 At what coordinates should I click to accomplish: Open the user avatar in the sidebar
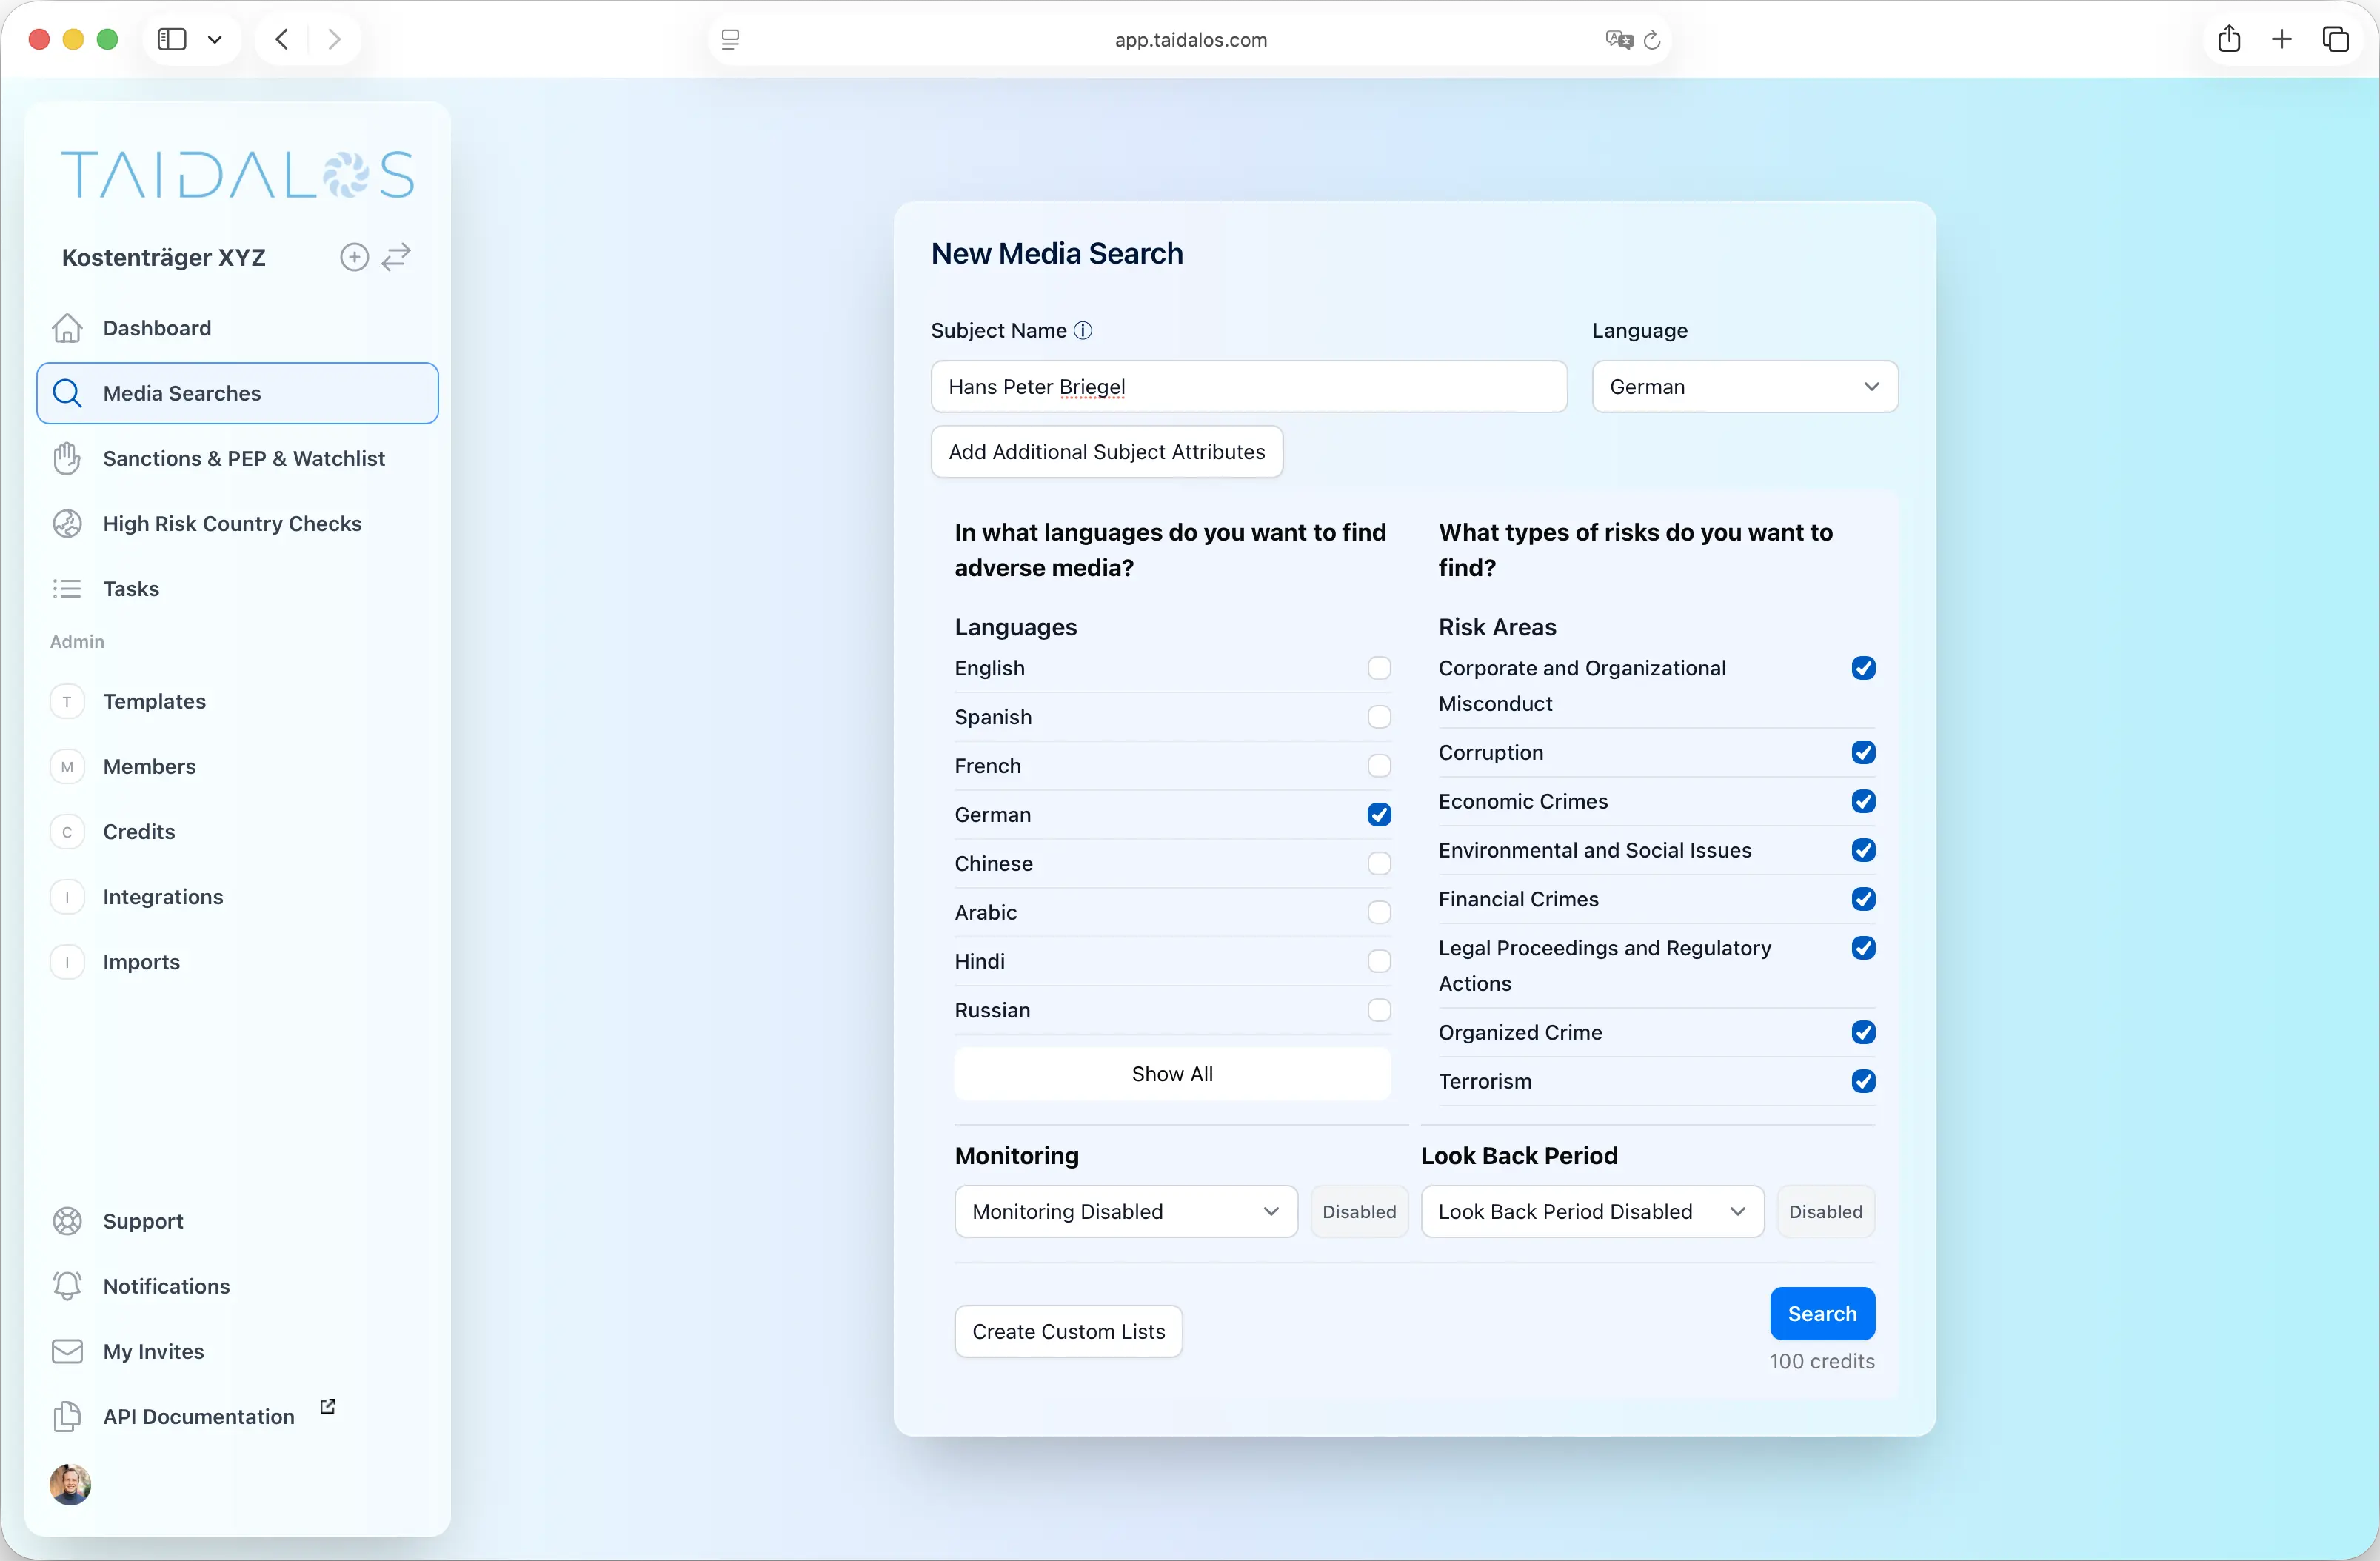coord(69,1484)
